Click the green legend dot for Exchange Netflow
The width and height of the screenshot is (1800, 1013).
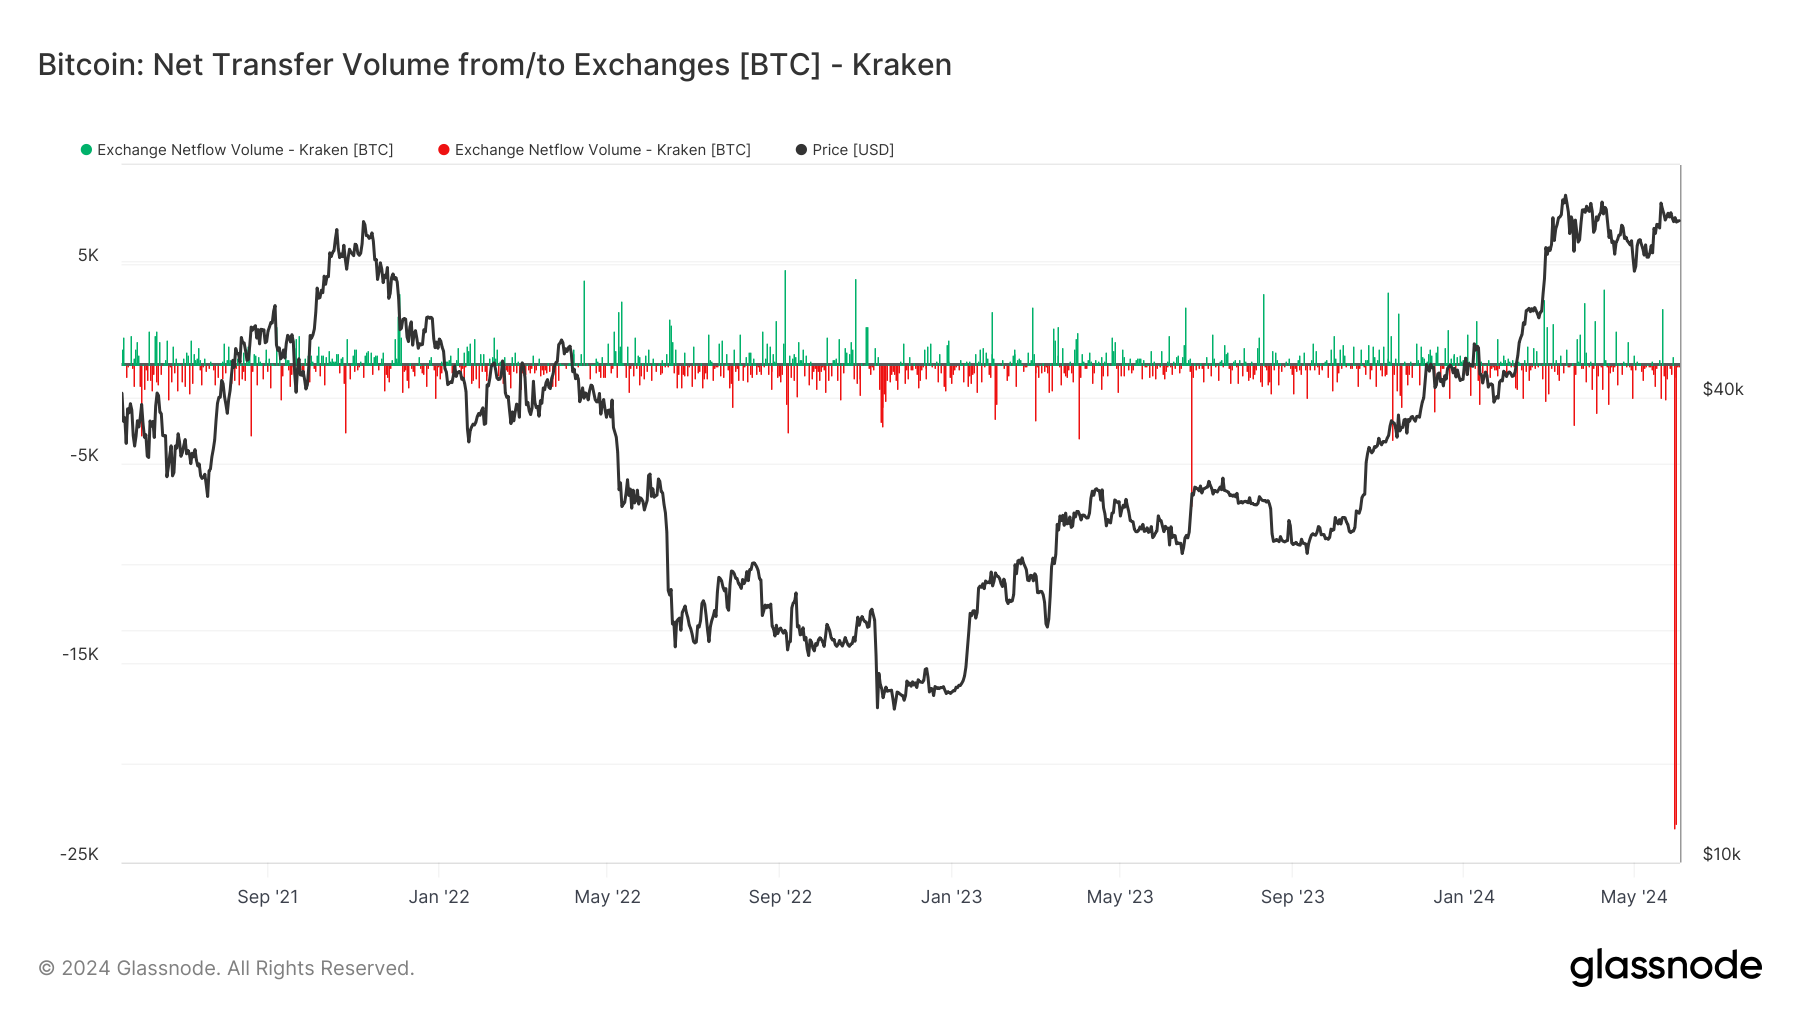(86, 150)
